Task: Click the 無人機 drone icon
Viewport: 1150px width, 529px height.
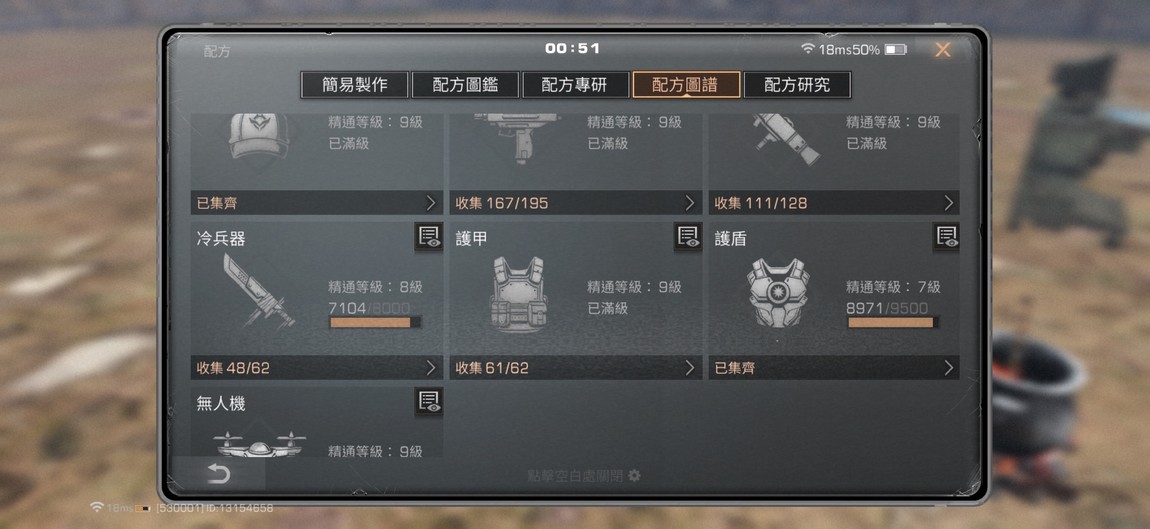Action: point(260,445)
